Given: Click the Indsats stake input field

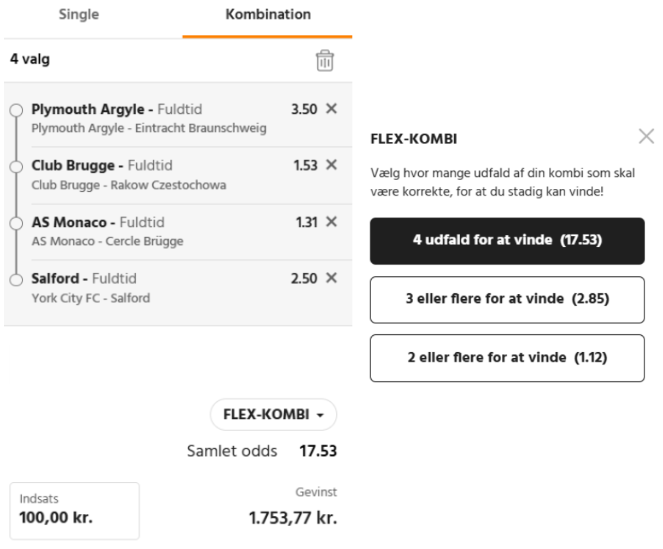Looking at the screenshot, I should [x=75, y=510].
